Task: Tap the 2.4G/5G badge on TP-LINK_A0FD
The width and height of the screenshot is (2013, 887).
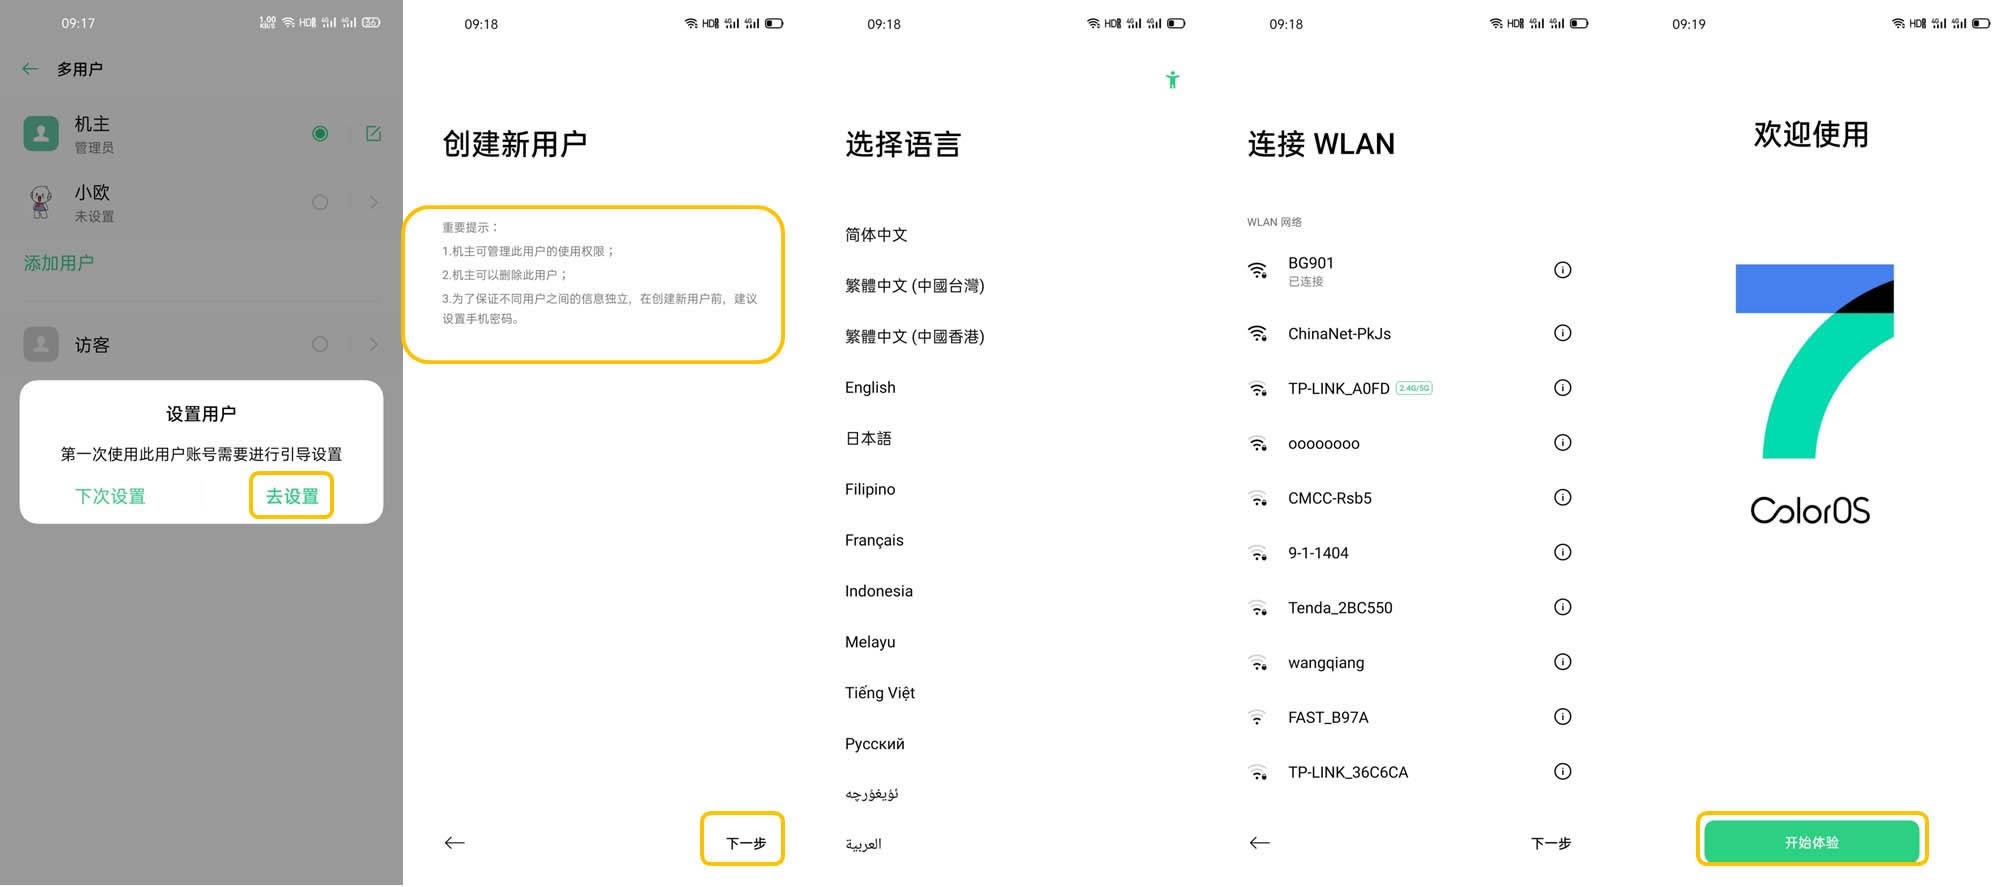Action: click(x=1414, y=388)
